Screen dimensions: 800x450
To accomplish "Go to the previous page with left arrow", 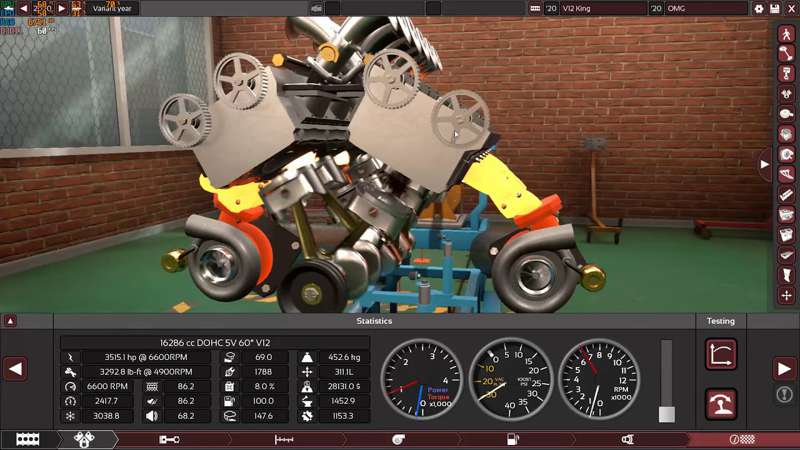I will 15,369.
